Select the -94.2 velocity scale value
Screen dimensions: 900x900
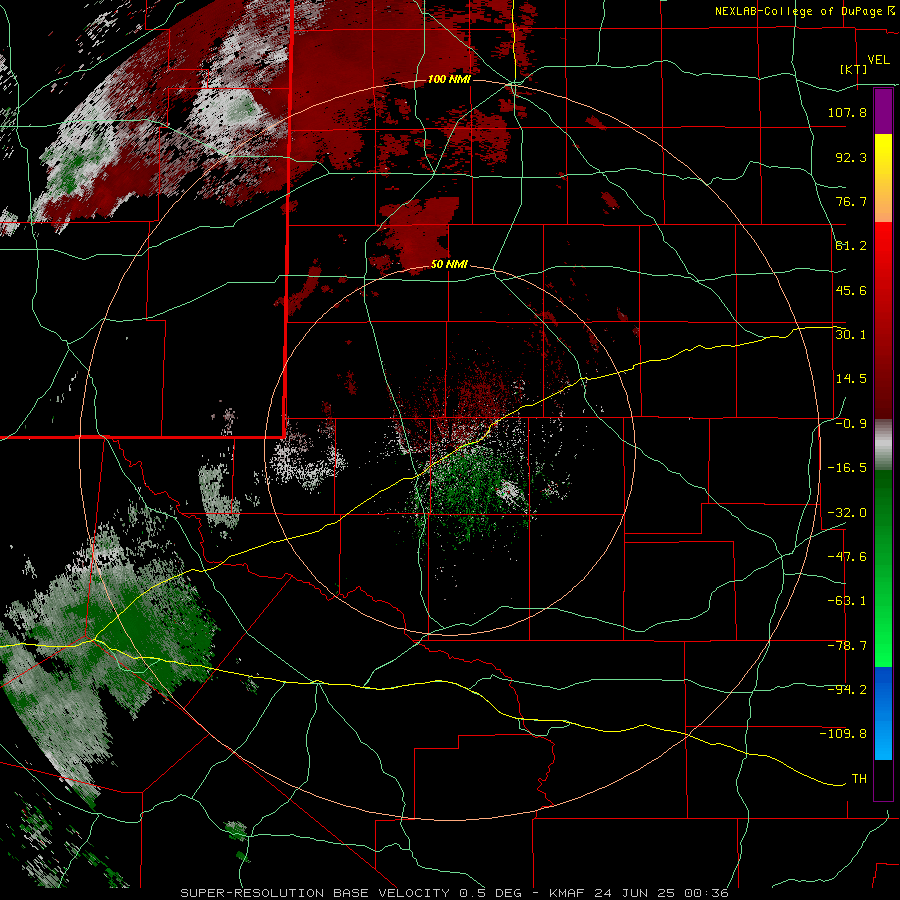(847, 690)
